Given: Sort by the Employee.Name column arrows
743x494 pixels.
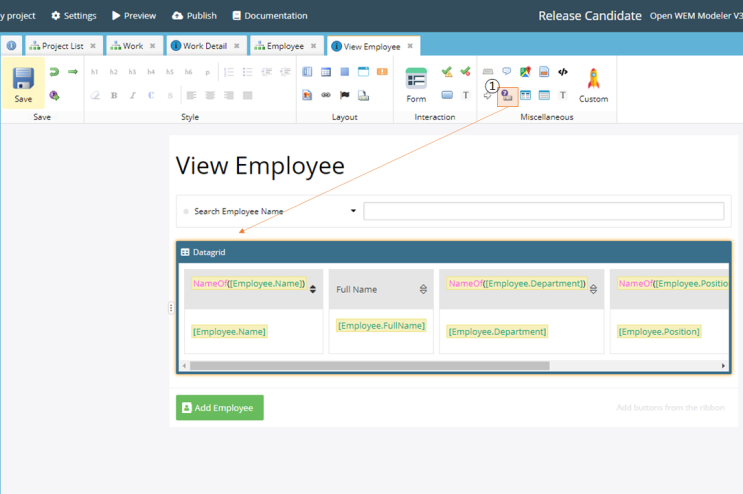Looking at the screenshot, I should click(x=313, y=289).
